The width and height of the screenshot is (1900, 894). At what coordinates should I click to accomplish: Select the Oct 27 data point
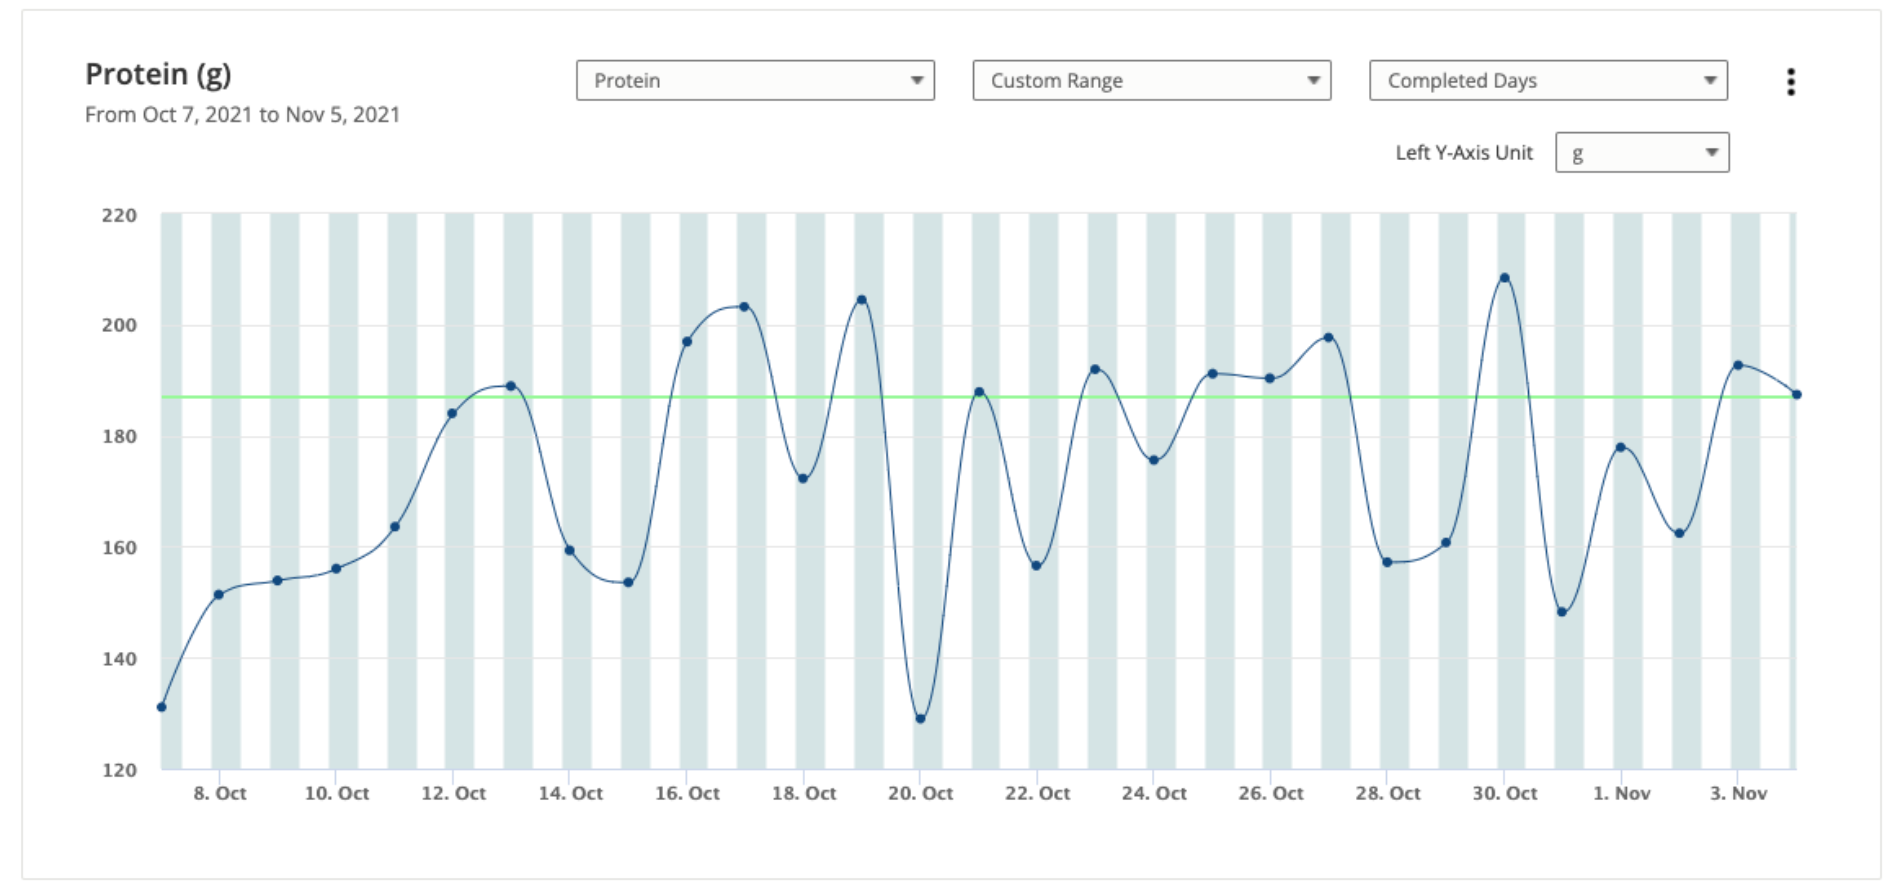pyautogui.click(x=1328, y=338)
